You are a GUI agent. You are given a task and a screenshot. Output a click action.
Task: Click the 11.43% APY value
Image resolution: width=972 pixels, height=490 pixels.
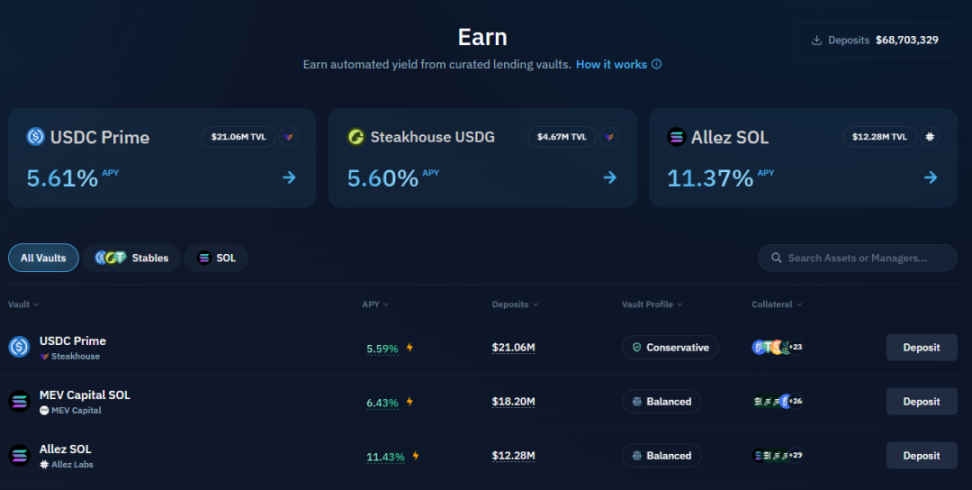[385, 457]
